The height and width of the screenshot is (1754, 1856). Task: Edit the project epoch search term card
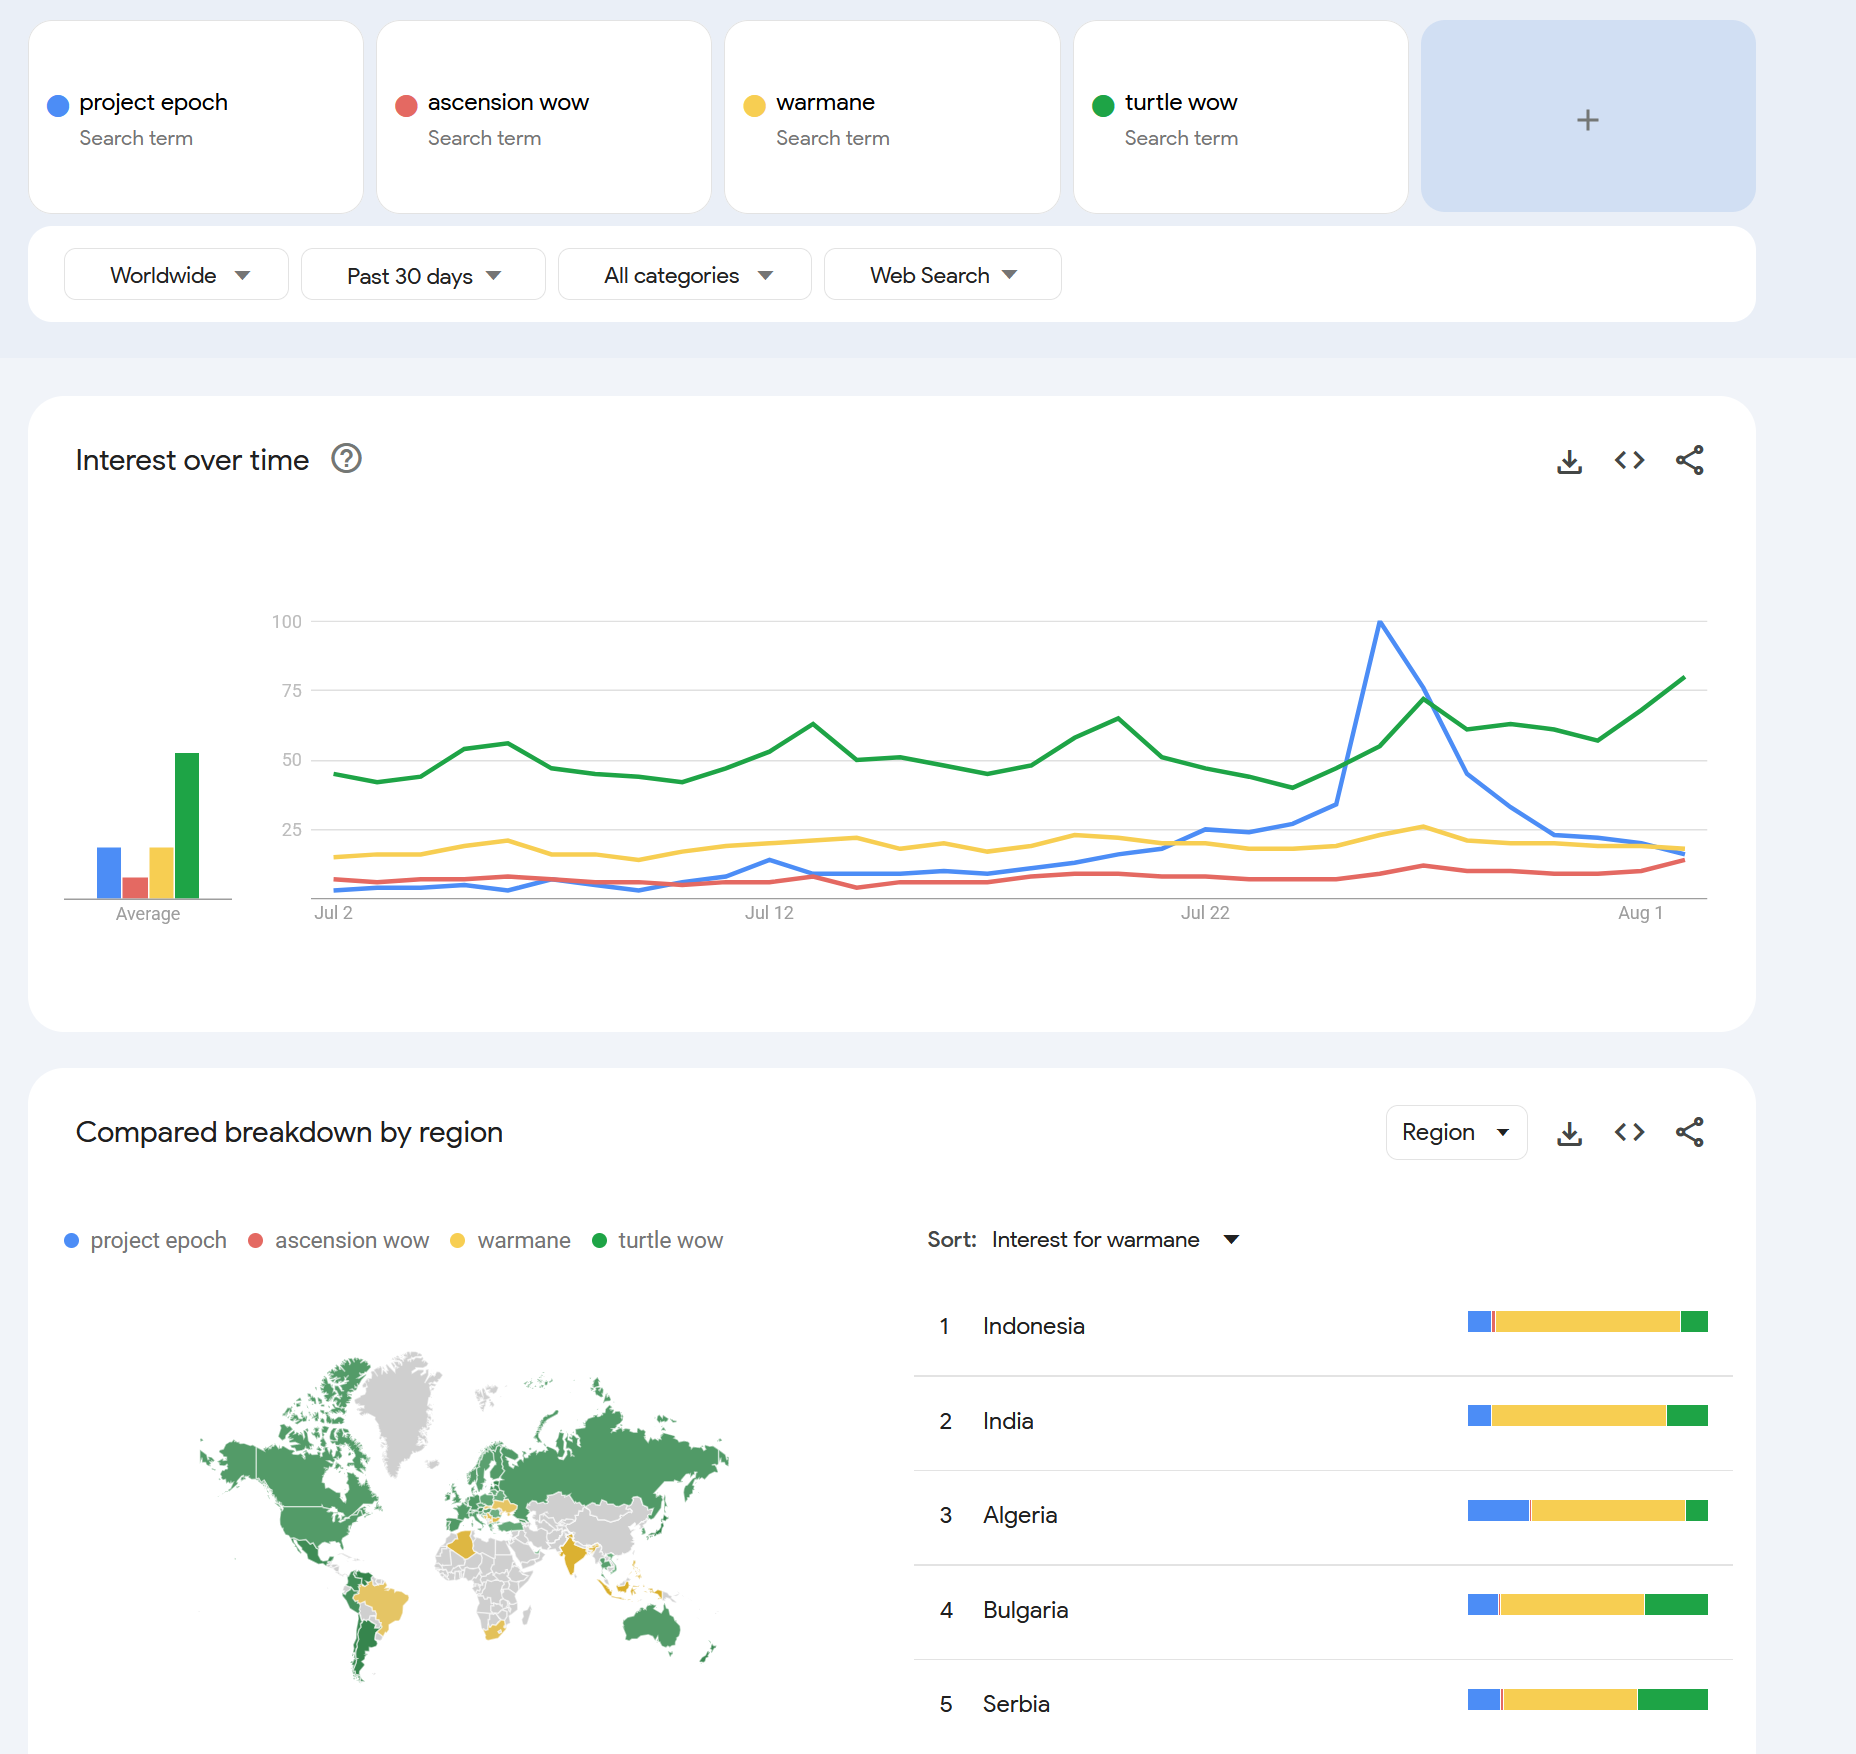click(x=196, y=117)
